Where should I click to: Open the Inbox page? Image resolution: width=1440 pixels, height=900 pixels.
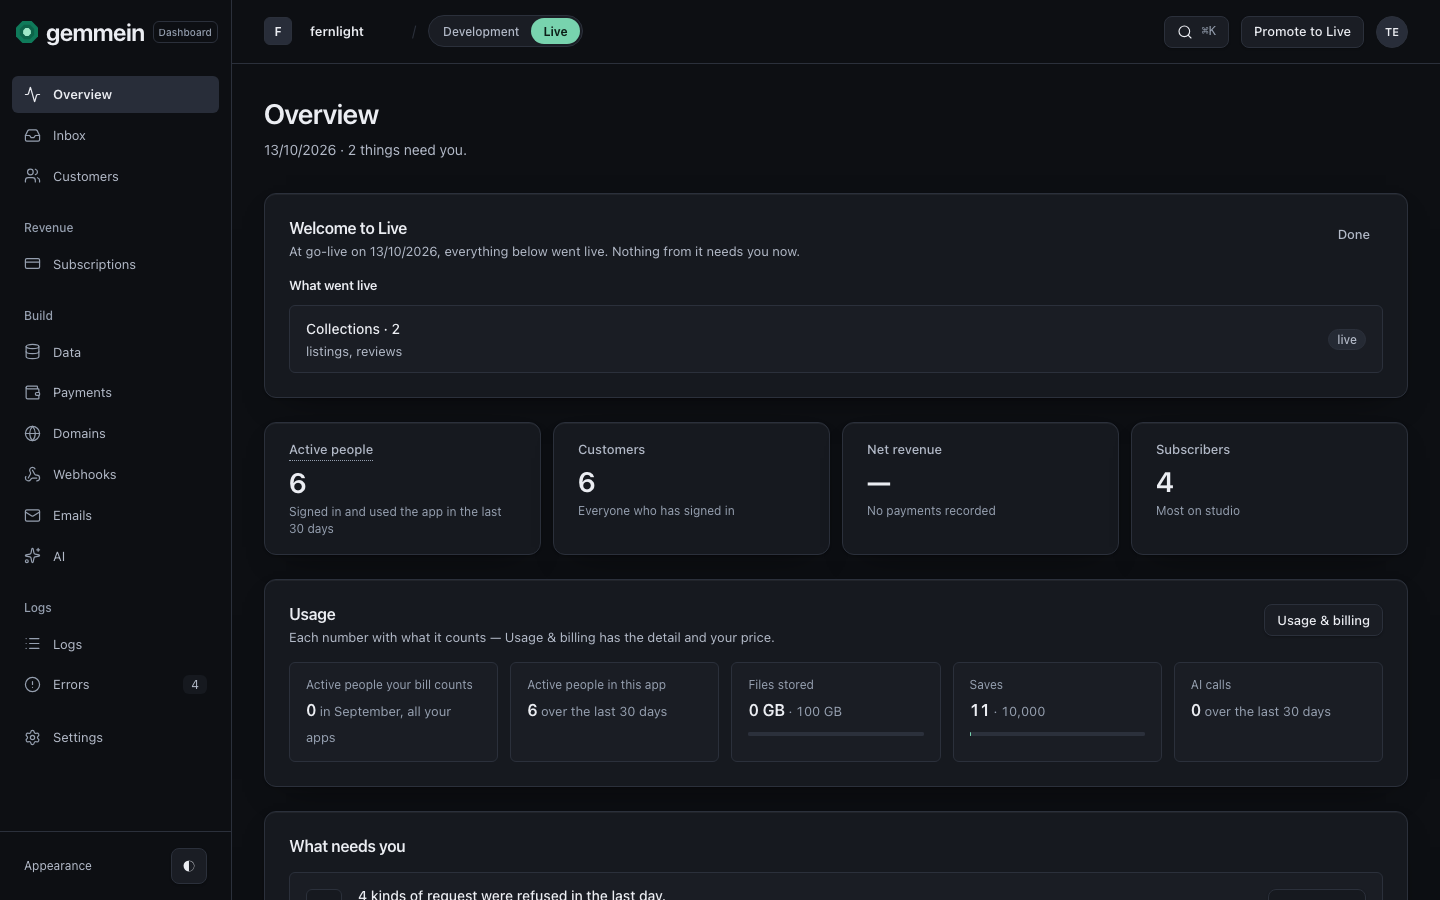[x=115, y=135]
